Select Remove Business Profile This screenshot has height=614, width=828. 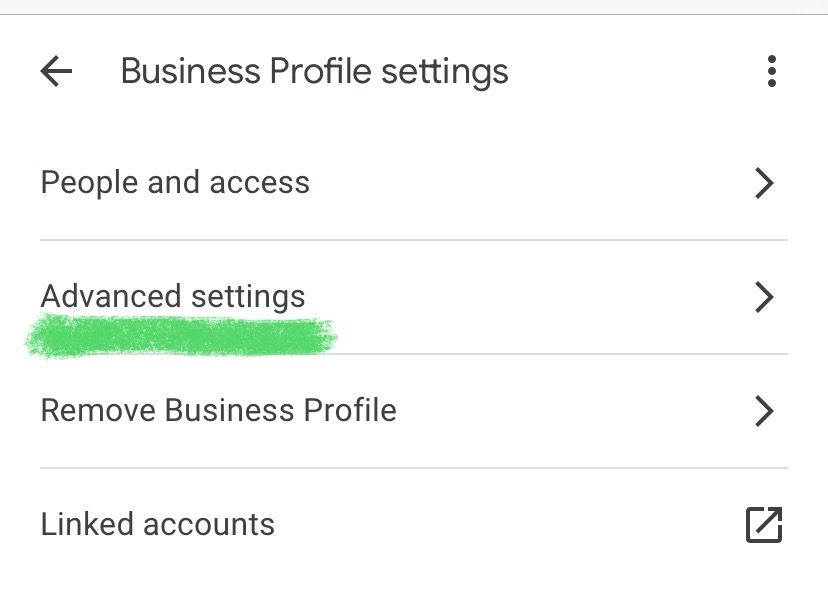[x=218, y=410]
